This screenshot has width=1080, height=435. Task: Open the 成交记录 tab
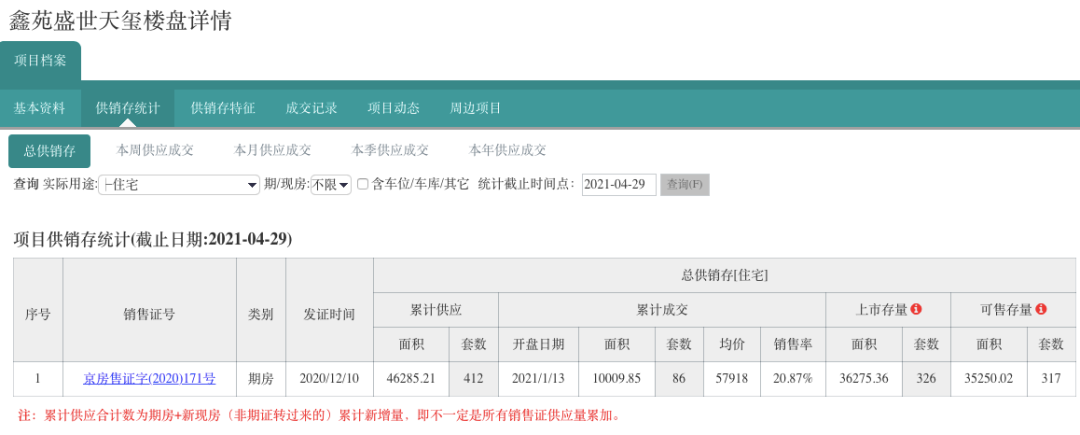[x=311, y=108]
